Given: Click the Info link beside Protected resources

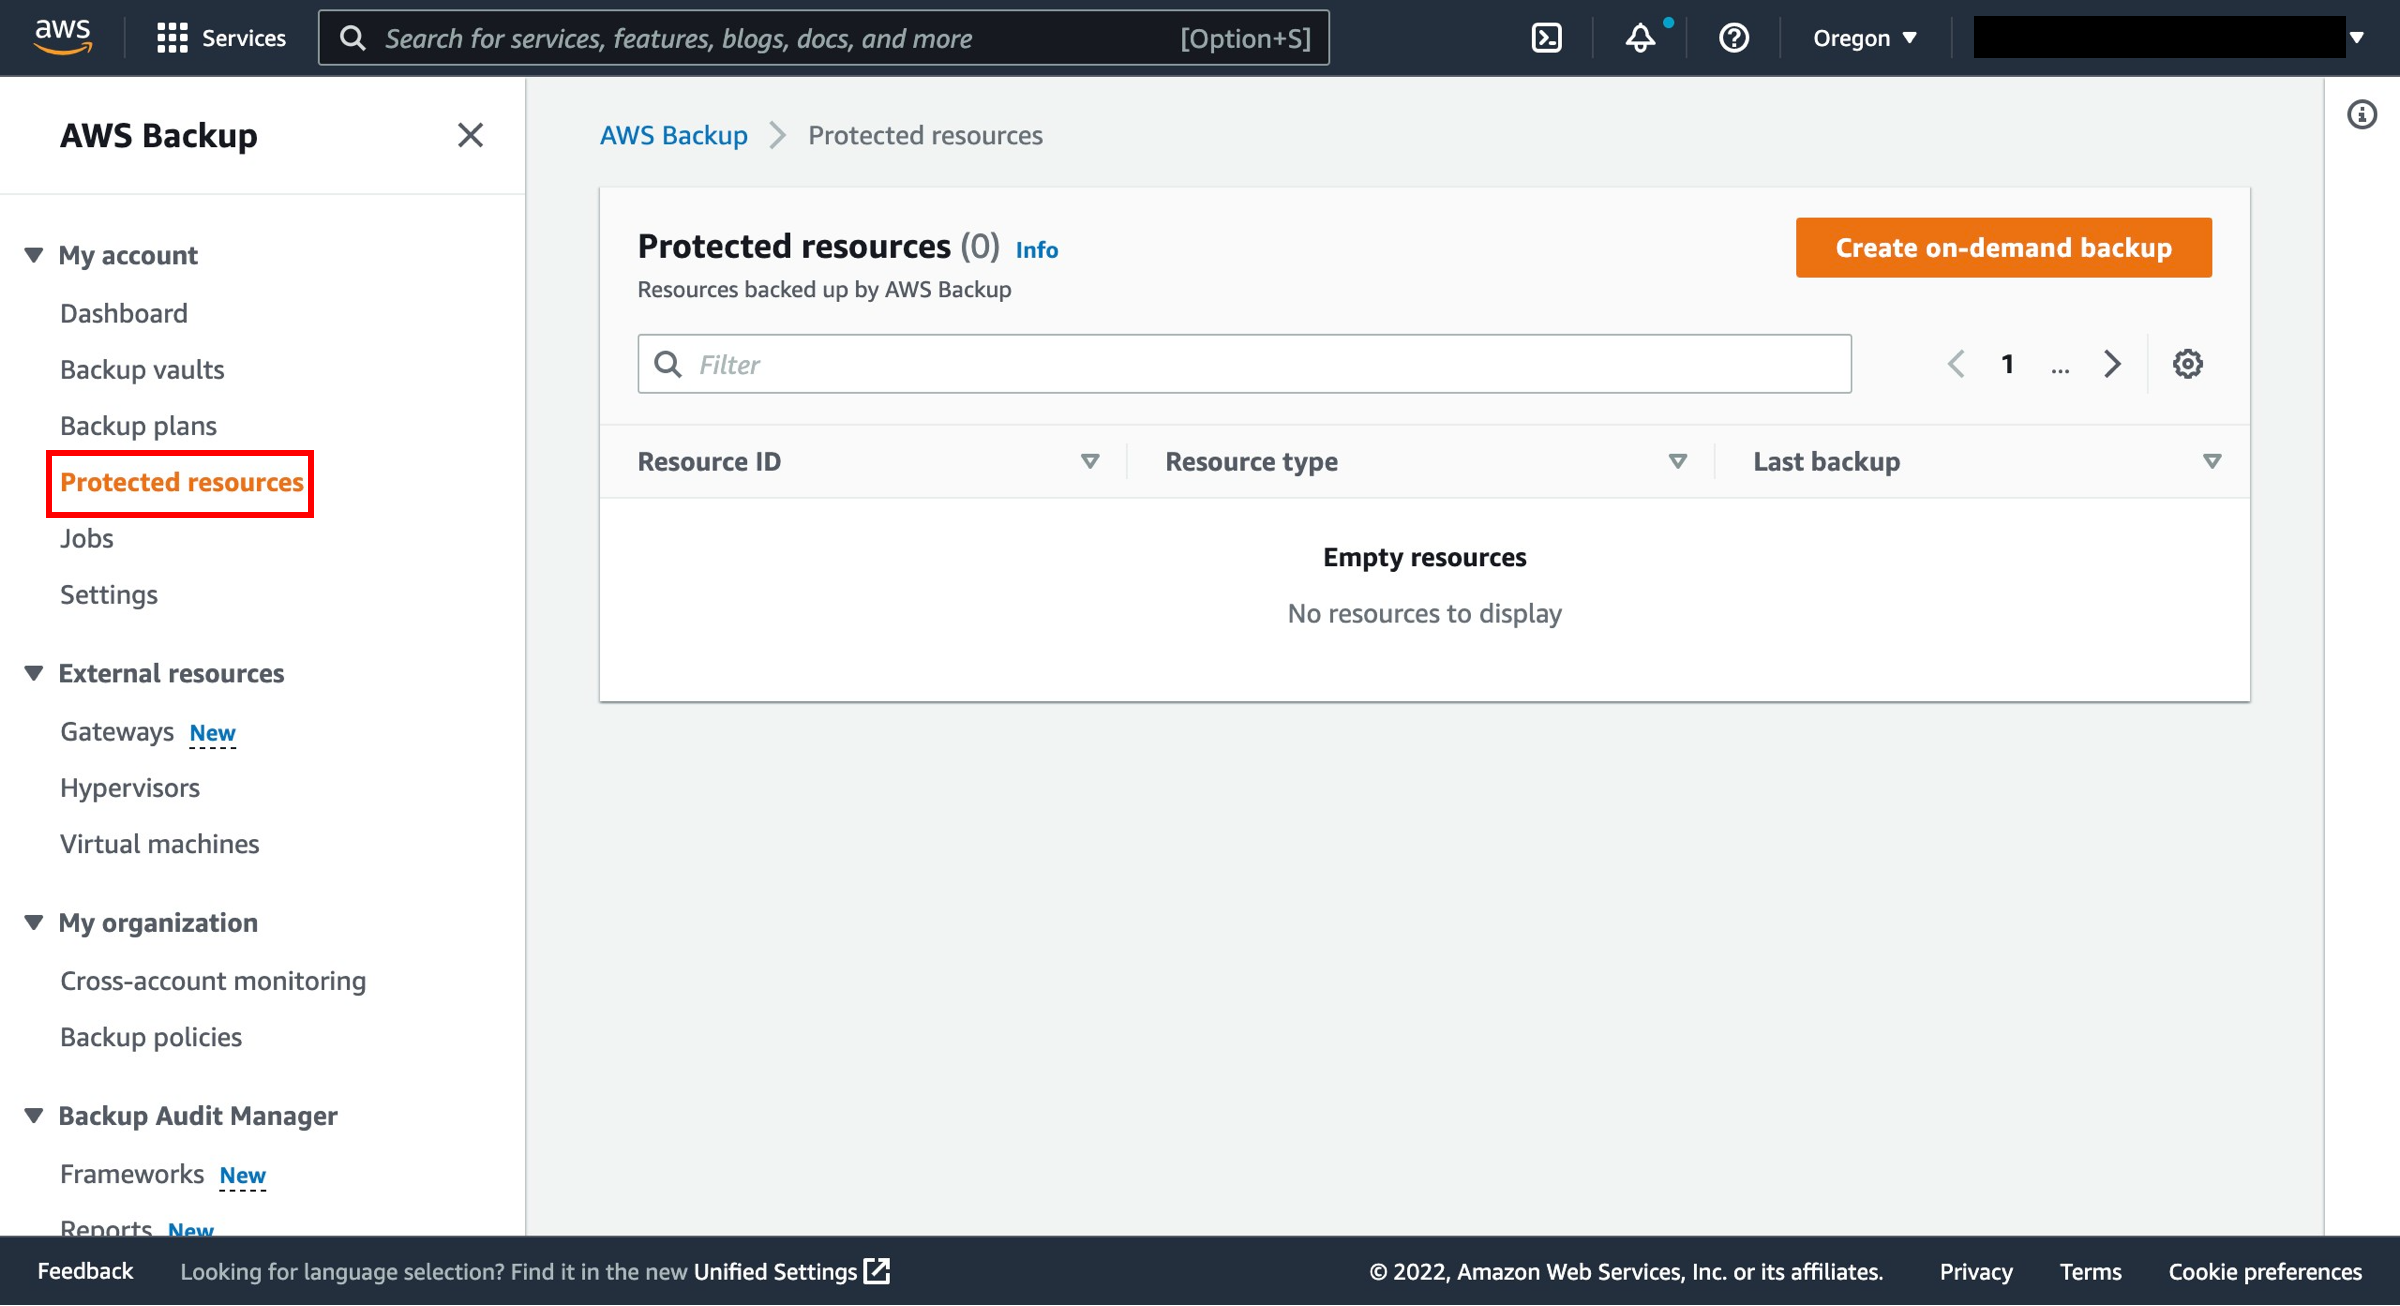Looking at the screenshot, I should [1037, 249].
